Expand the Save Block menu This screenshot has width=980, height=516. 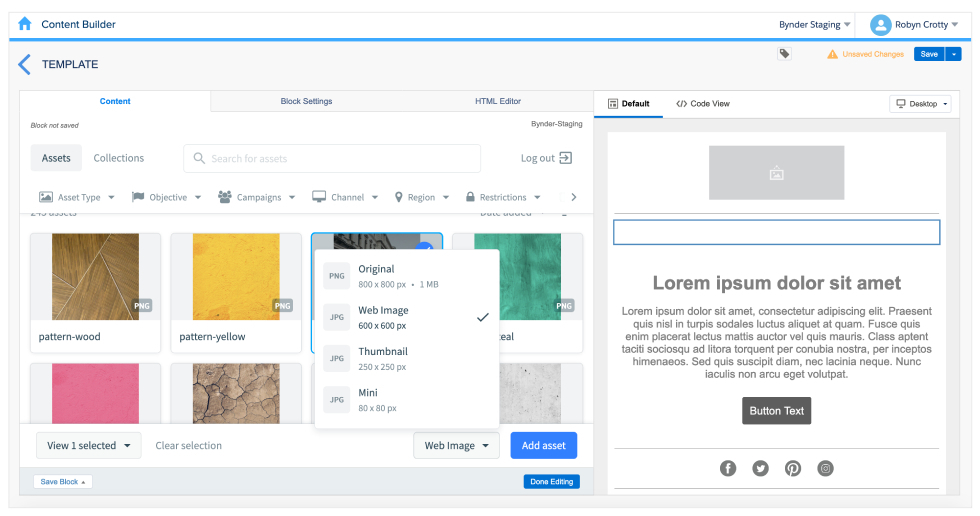click(62, 482)
